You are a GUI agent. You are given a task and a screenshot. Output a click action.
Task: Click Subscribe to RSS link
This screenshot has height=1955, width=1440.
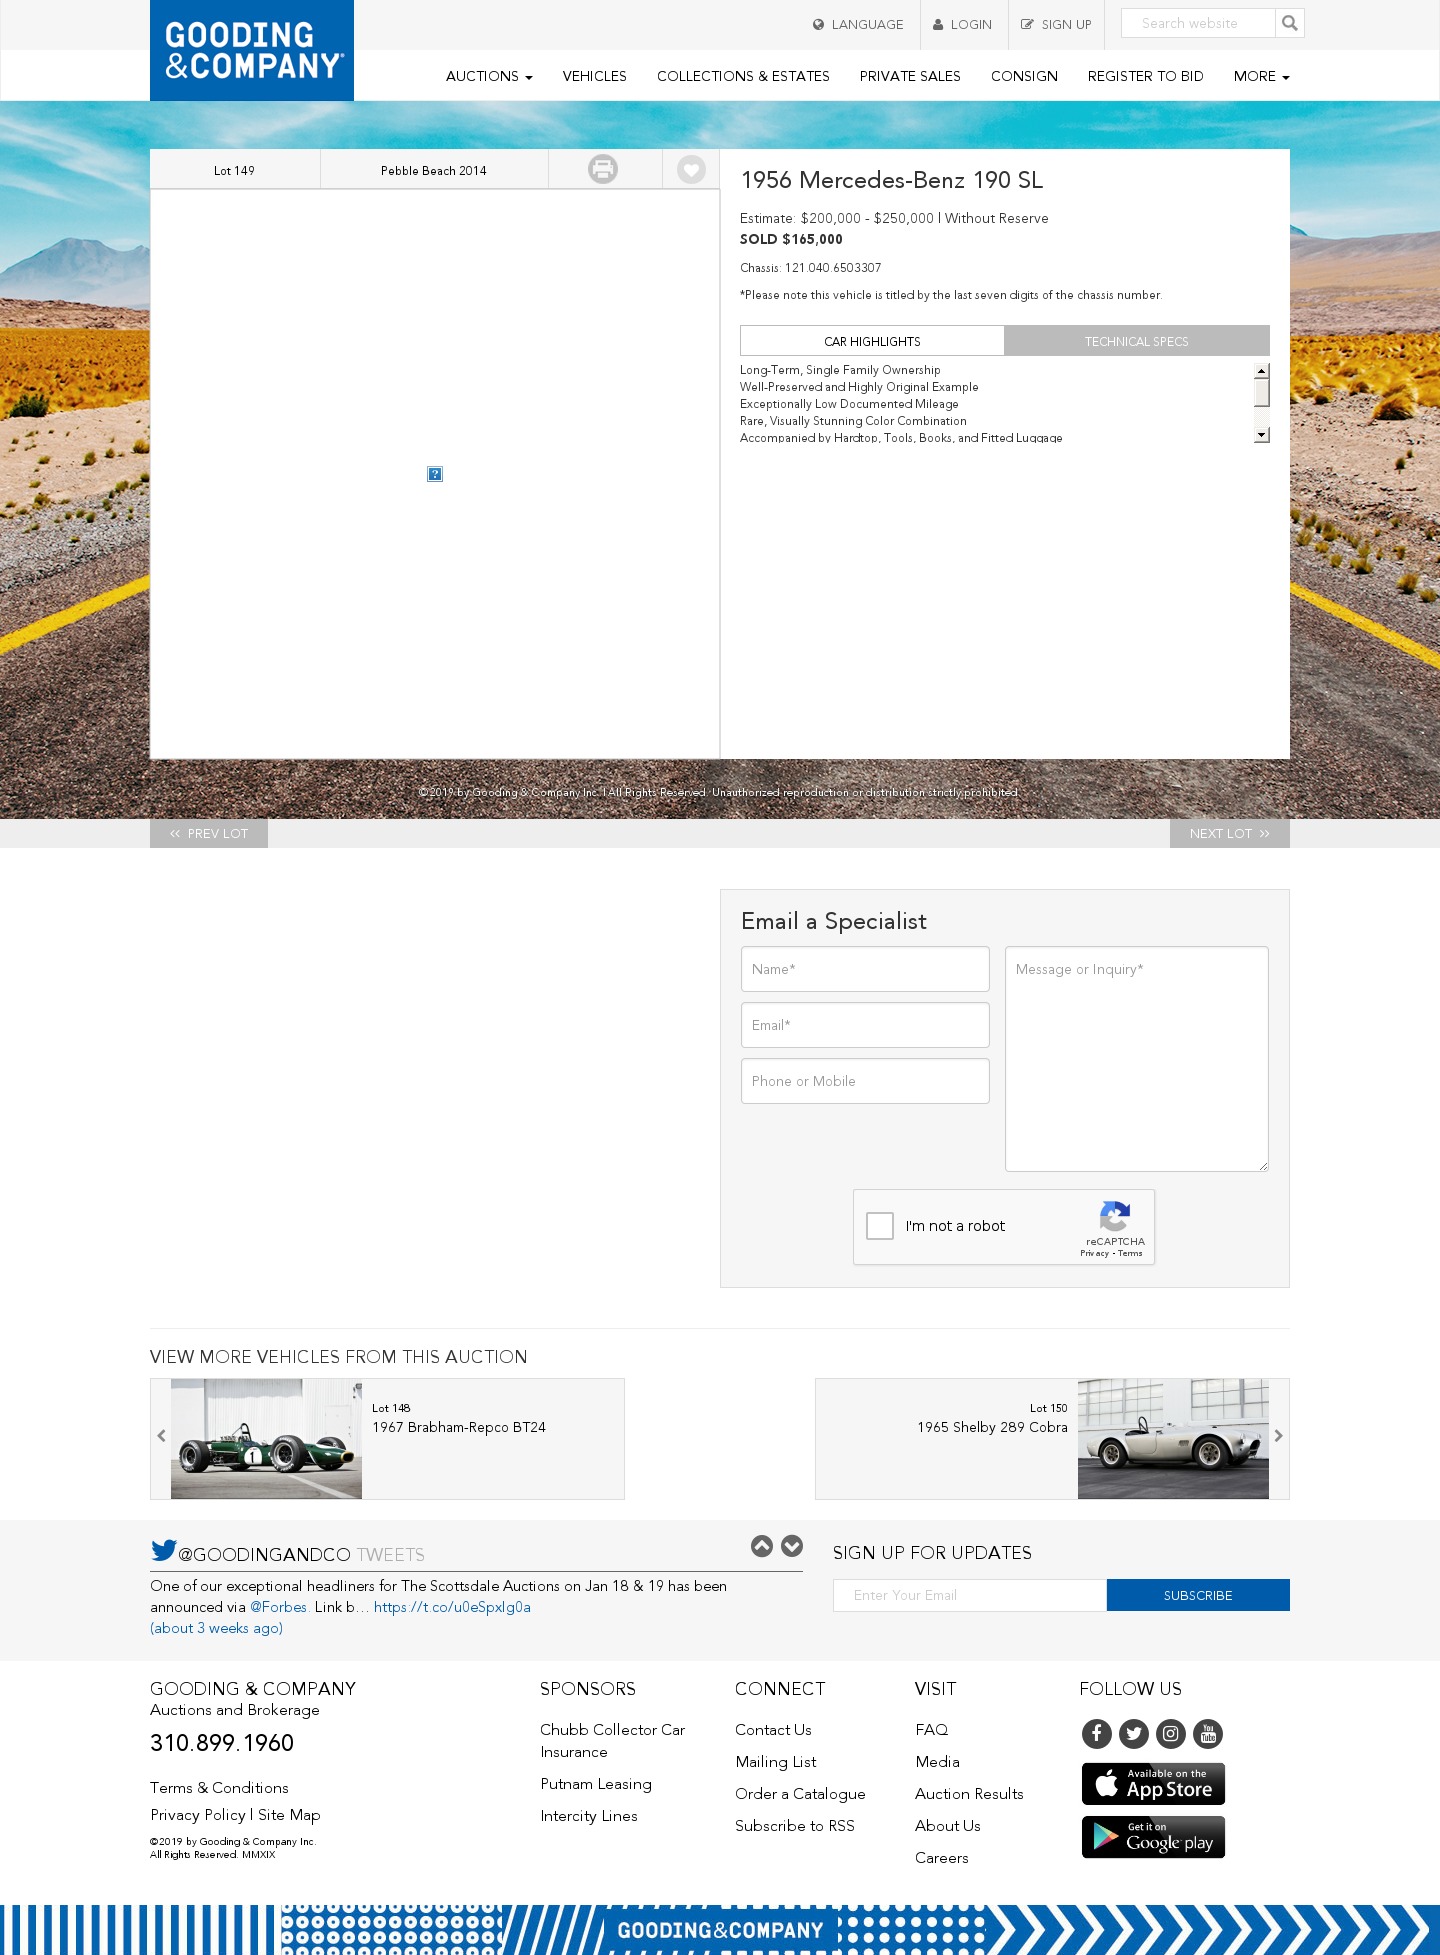pos(795,1826)
